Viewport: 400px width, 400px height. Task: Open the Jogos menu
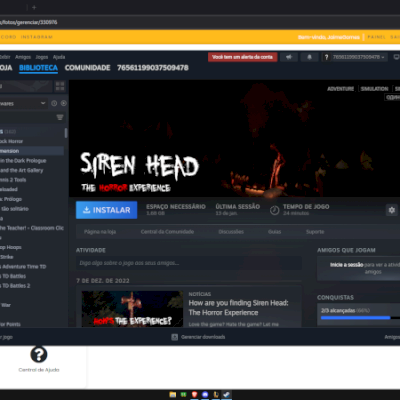(x=42, y=57)
